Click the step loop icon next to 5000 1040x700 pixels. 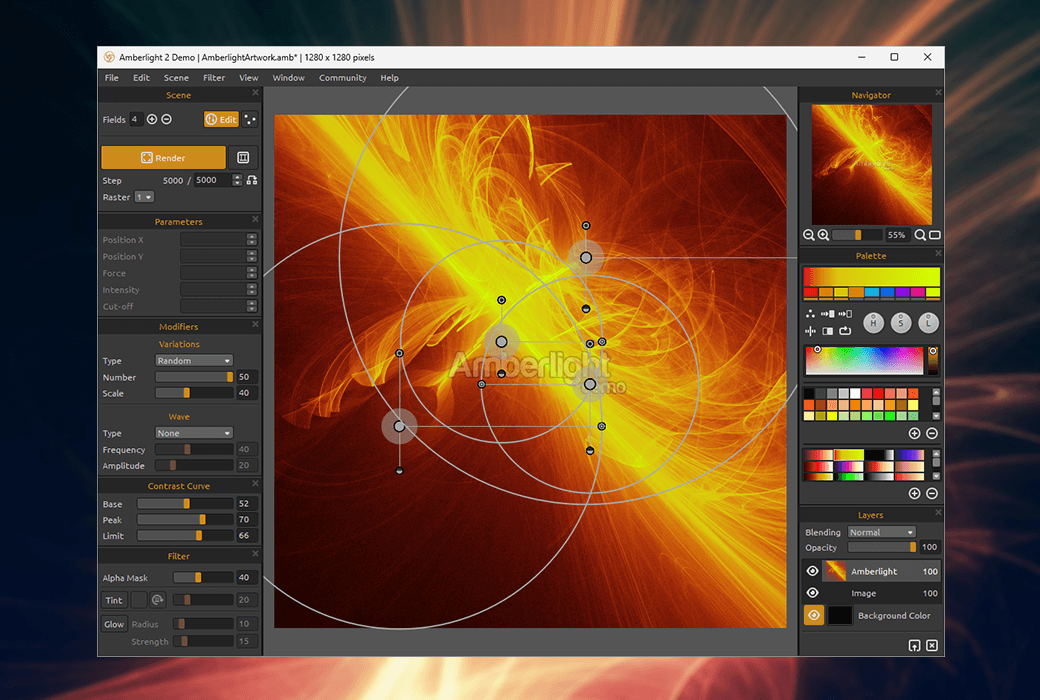click(252, 180)
